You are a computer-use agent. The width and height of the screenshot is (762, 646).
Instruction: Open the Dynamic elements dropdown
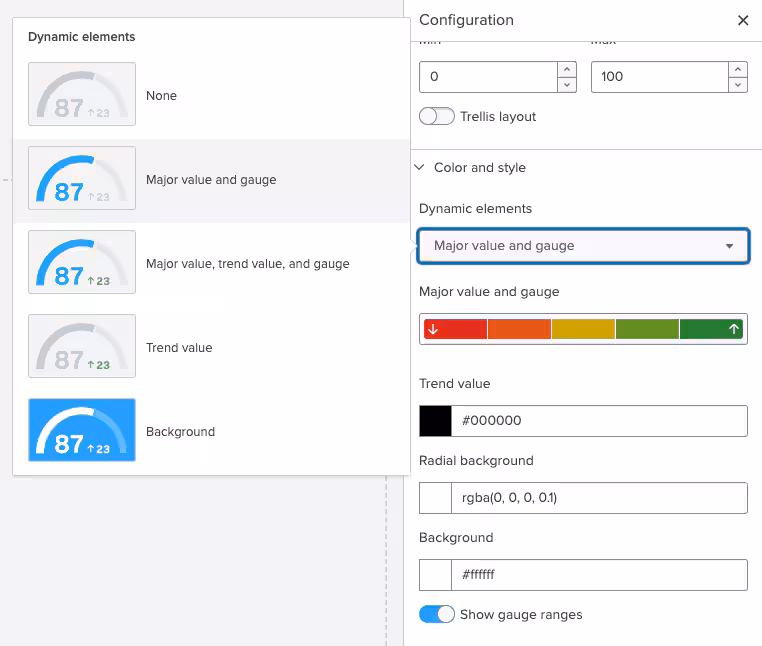(x=583, y=246)
